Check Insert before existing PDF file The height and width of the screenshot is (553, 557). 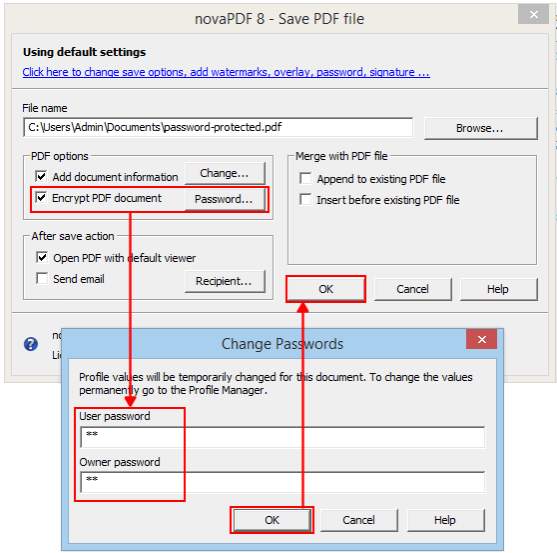(305, 199)
